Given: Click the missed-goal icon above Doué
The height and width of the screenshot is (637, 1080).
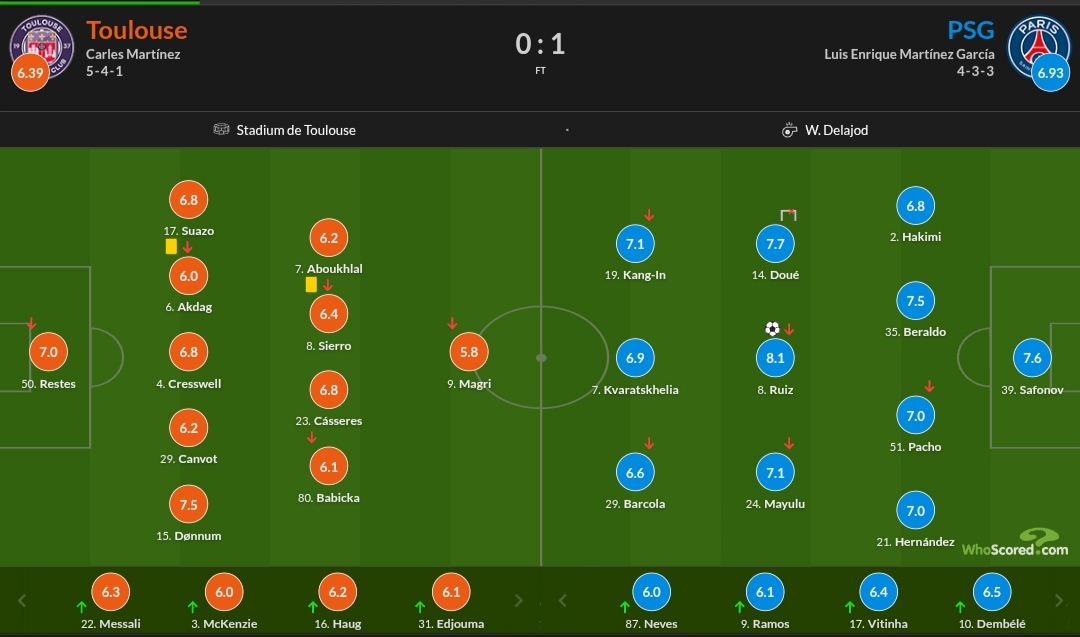Looking at the screenshot, I should point(788,215).
